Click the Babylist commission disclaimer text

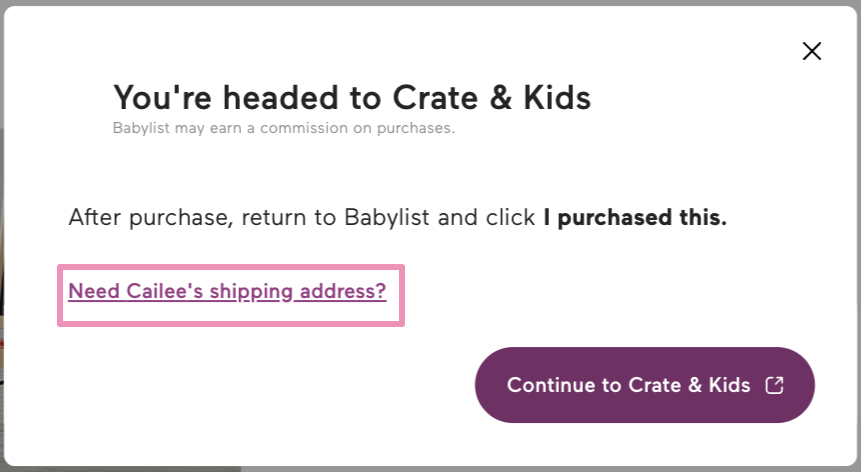click(x=283, y=128)
